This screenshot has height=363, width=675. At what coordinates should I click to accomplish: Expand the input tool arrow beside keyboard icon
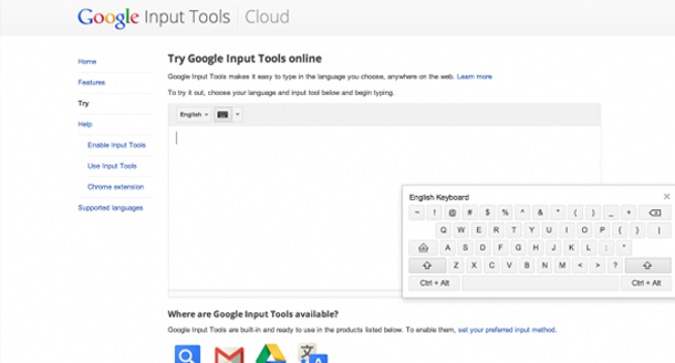tap(237, 115)
